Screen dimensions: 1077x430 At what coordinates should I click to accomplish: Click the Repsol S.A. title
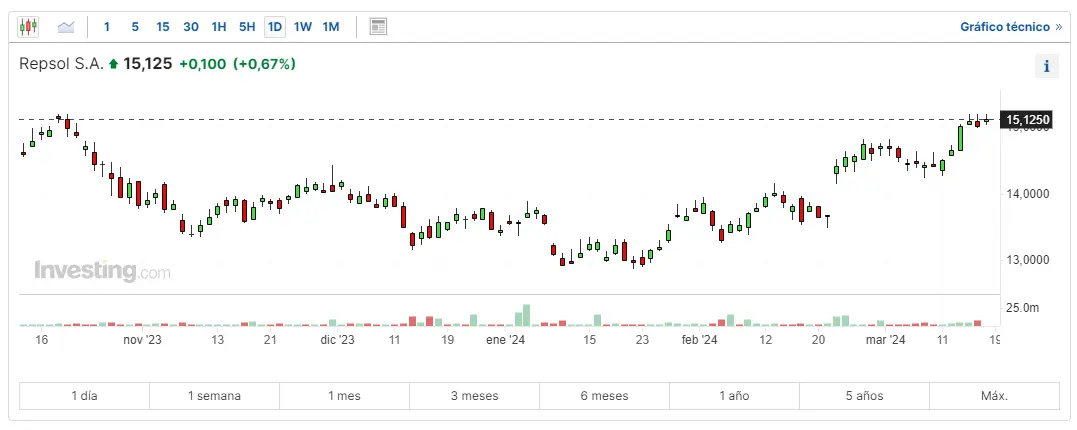tap(62, 64)
